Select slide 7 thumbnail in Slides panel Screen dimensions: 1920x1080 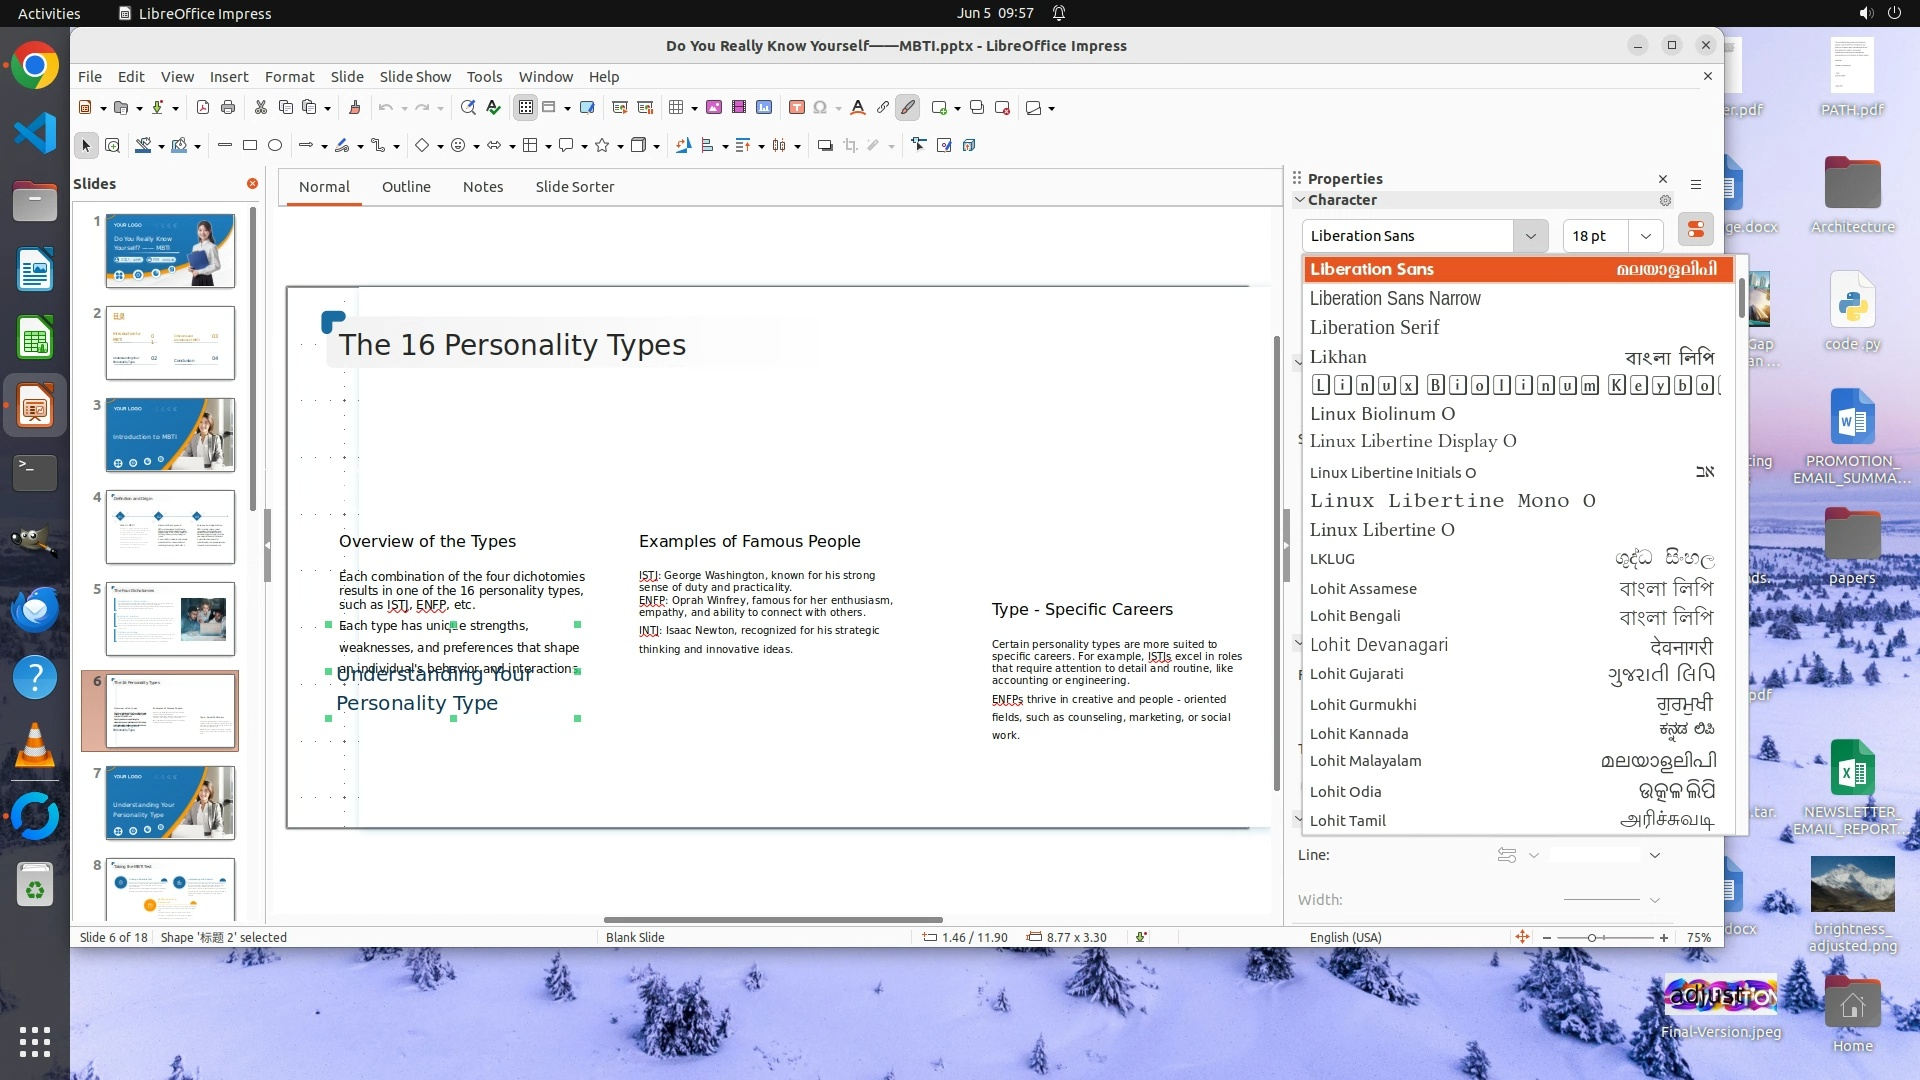170,803
